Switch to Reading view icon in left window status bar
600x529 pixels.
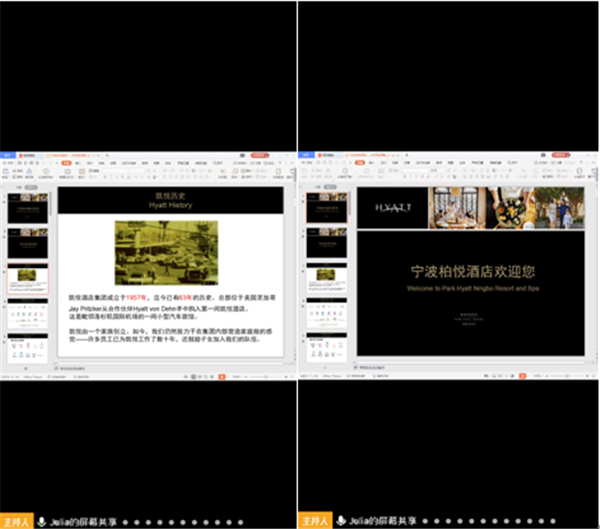click(x=206, y=377)
